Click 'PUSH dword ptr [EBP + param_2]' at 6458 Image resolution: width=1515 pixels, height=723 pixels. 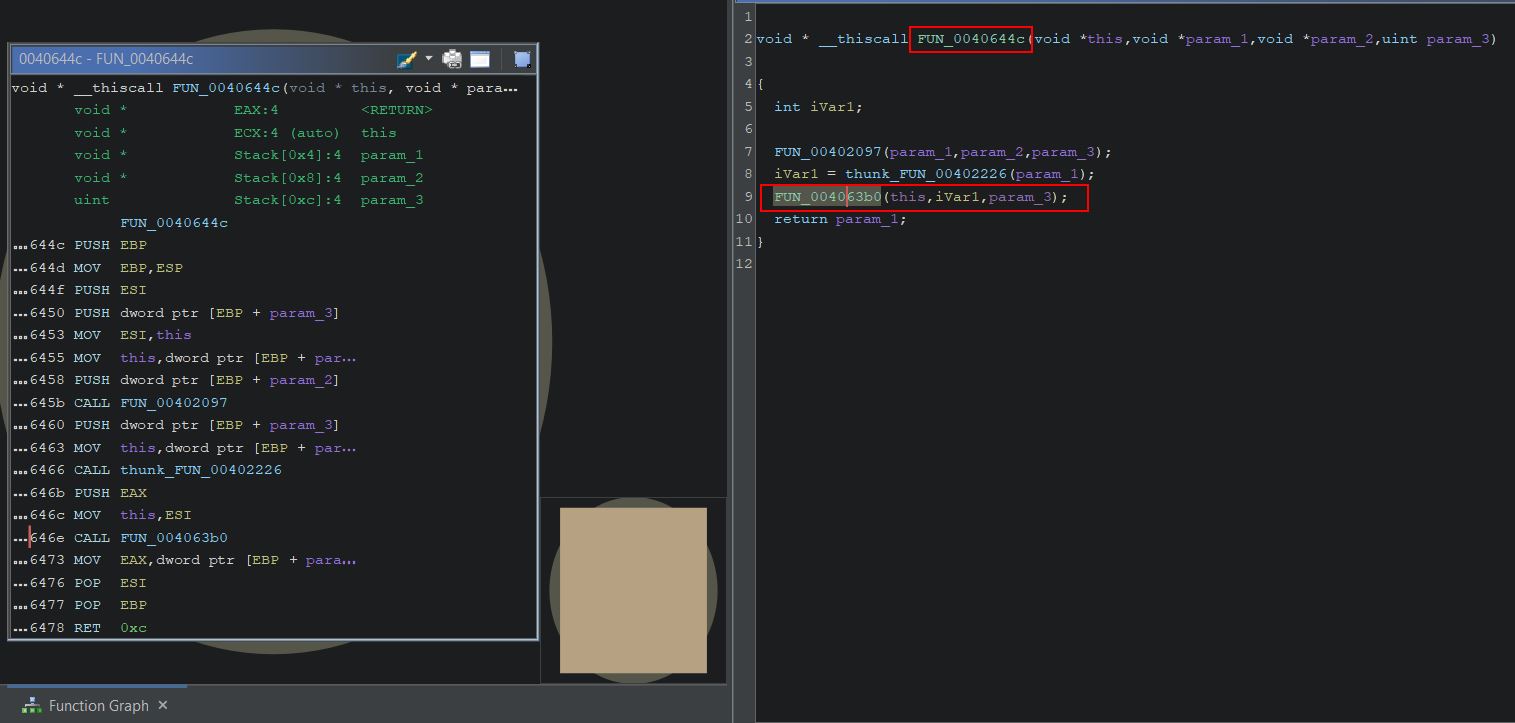(207, 380)
